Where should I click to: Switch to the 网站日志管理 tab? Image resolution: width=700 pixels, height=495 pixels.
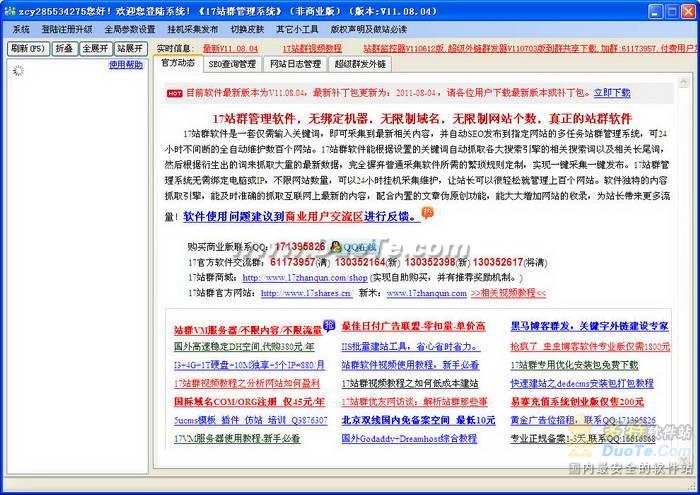295,64
